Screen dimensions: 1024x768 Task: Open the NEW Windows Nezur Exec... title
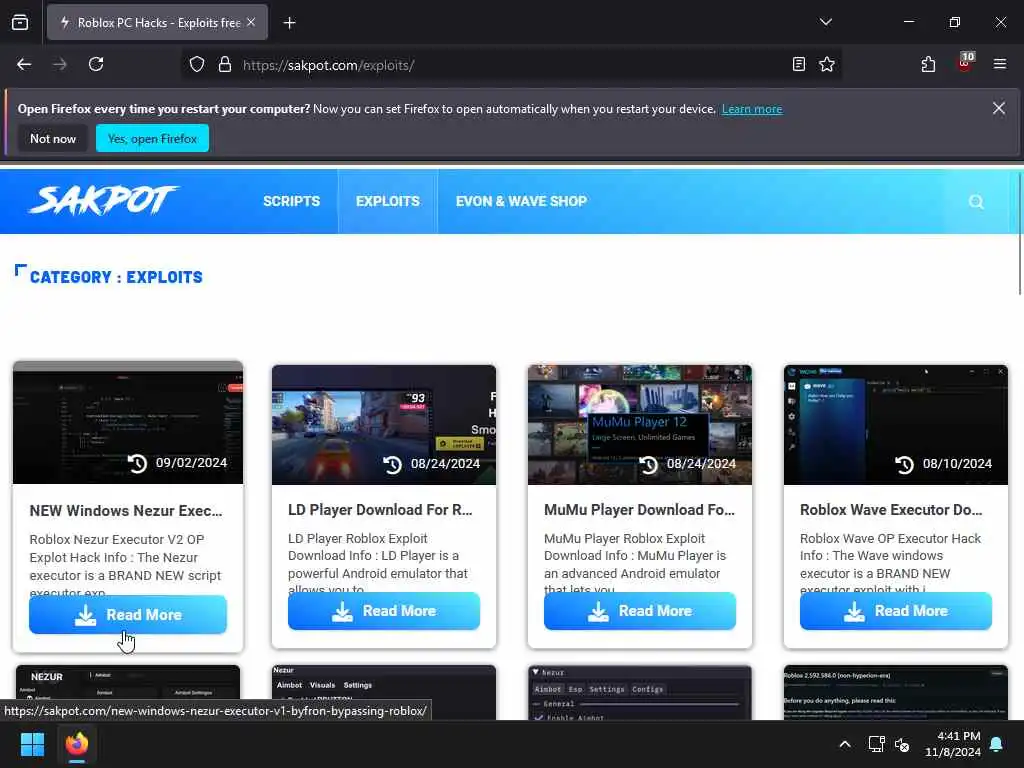(126, 511)
